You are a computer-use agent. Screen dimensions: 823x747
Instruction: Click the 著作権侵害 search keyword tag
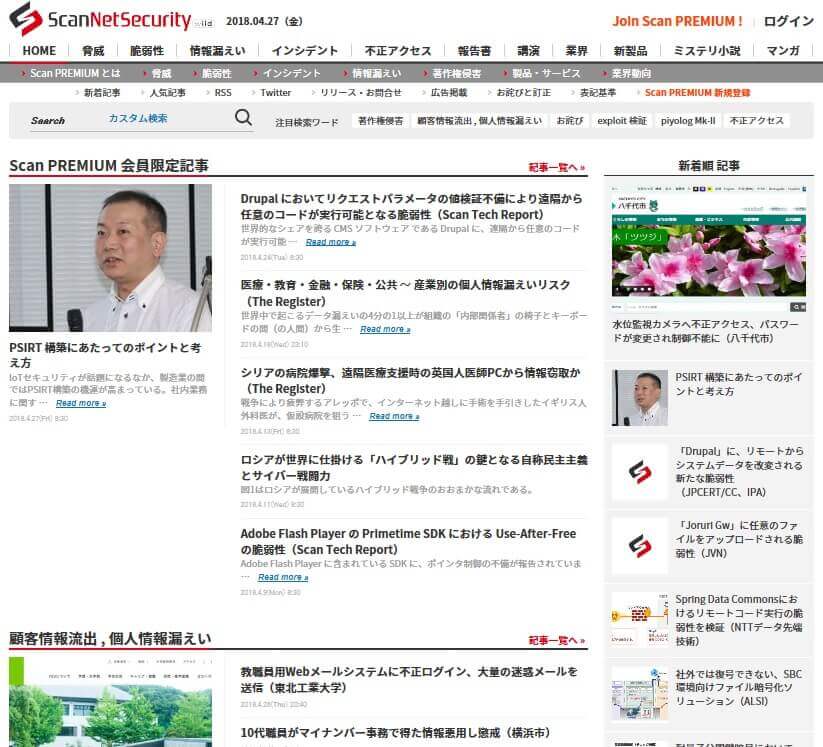[381, 121]
